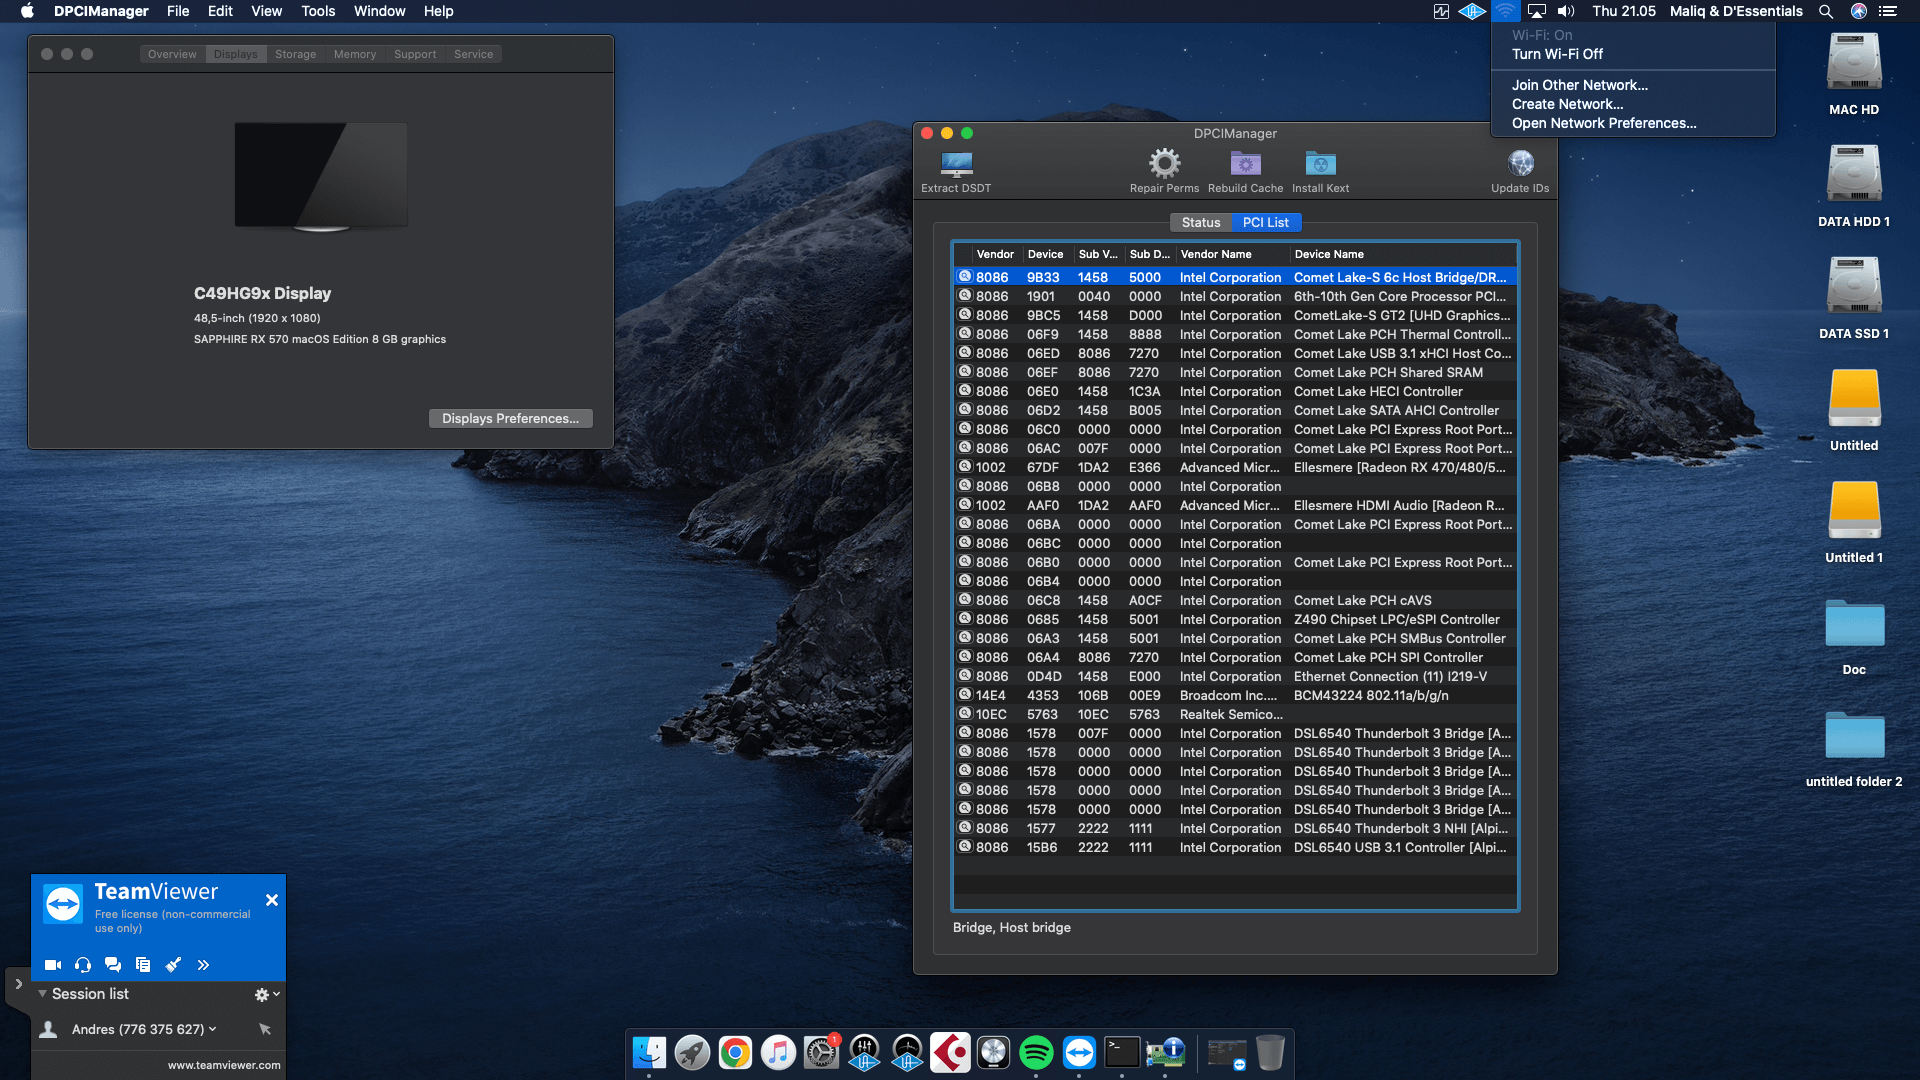Open Spotlight search in the menu bar
Viewport: 1920px width, 1080px height.
tap(1825, 11)
